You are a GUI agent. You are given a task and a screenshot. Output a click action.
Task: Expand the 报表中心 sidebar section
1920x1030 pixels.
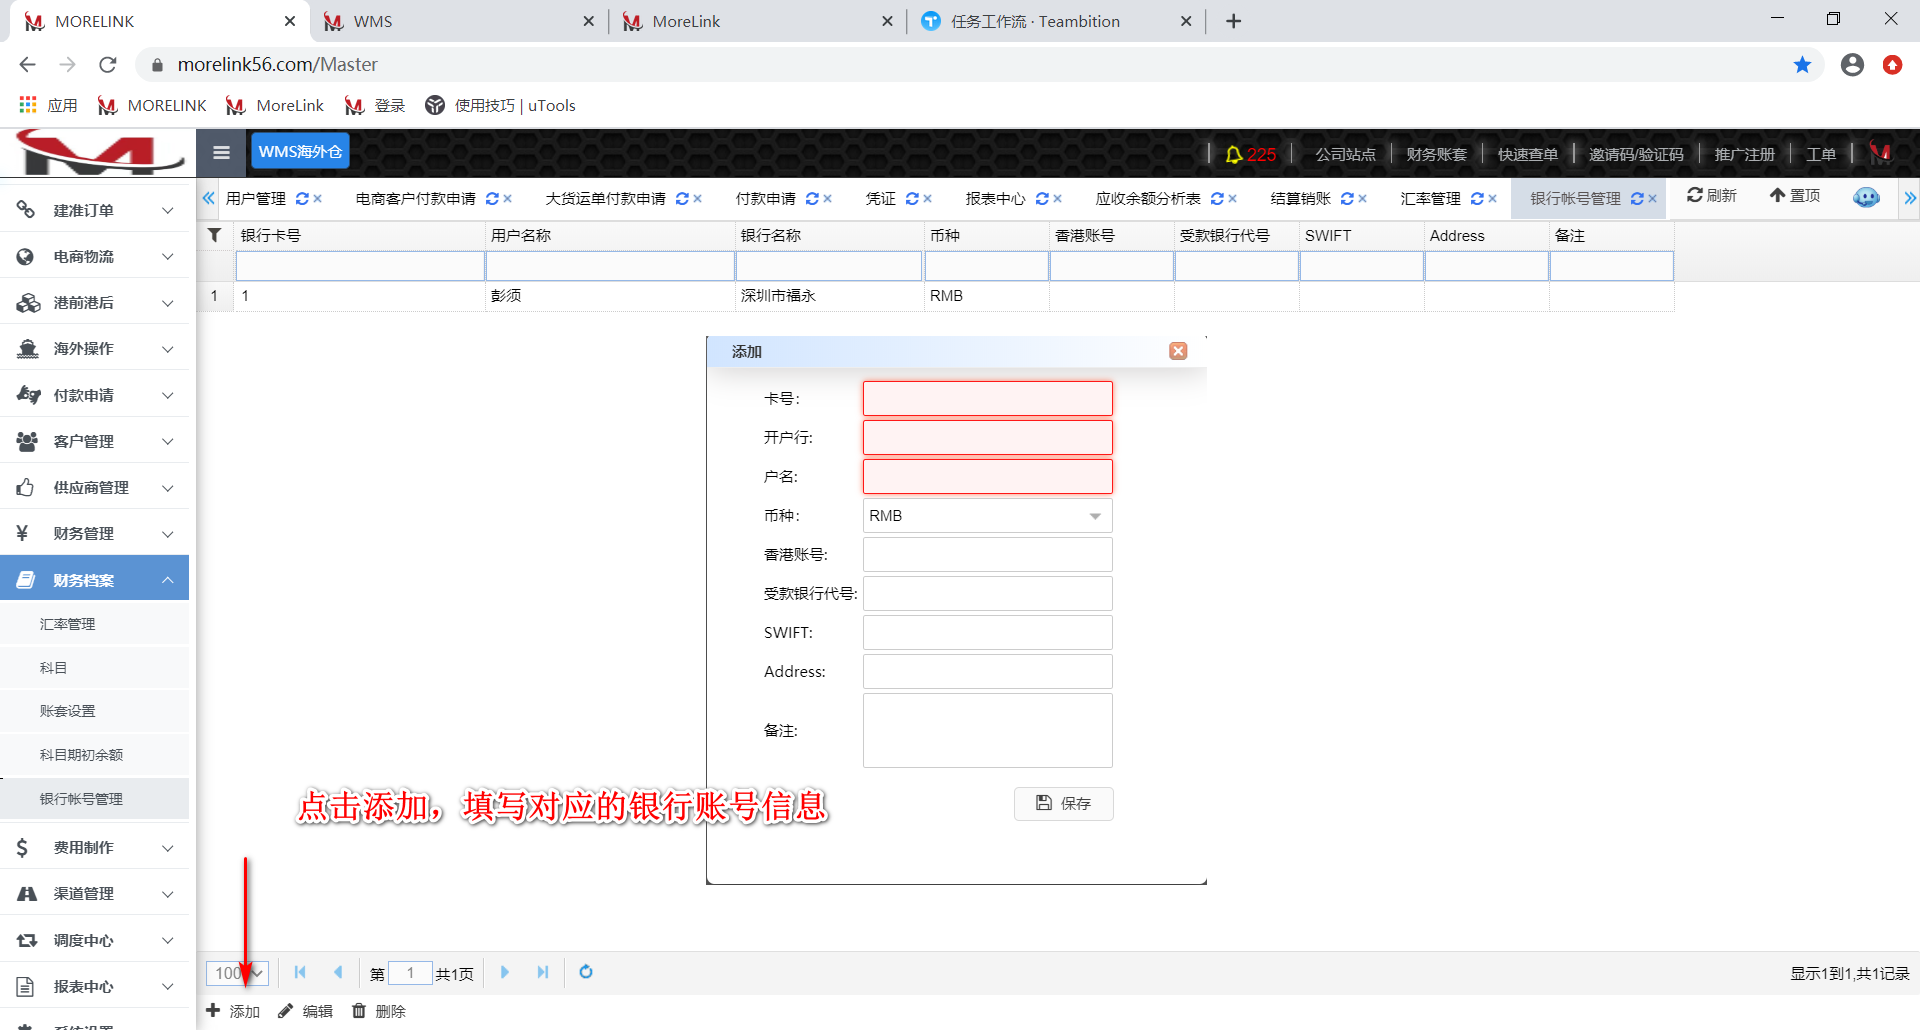point(95,986)
